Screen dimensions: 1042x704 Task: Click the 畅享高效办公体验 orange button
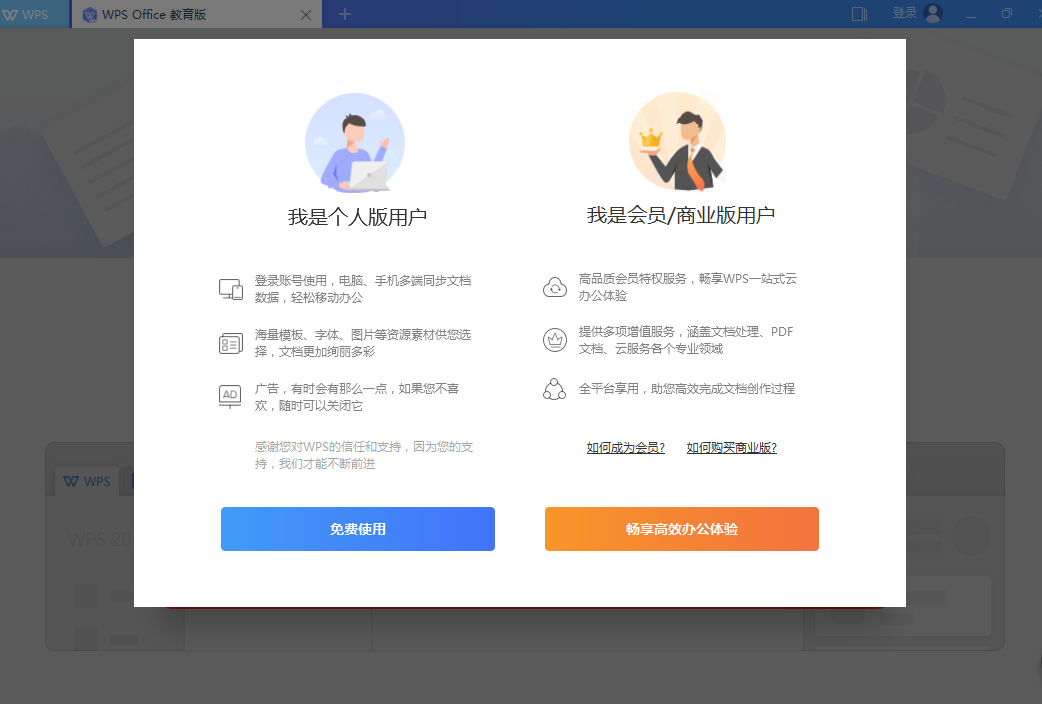[x=682, y=528]
